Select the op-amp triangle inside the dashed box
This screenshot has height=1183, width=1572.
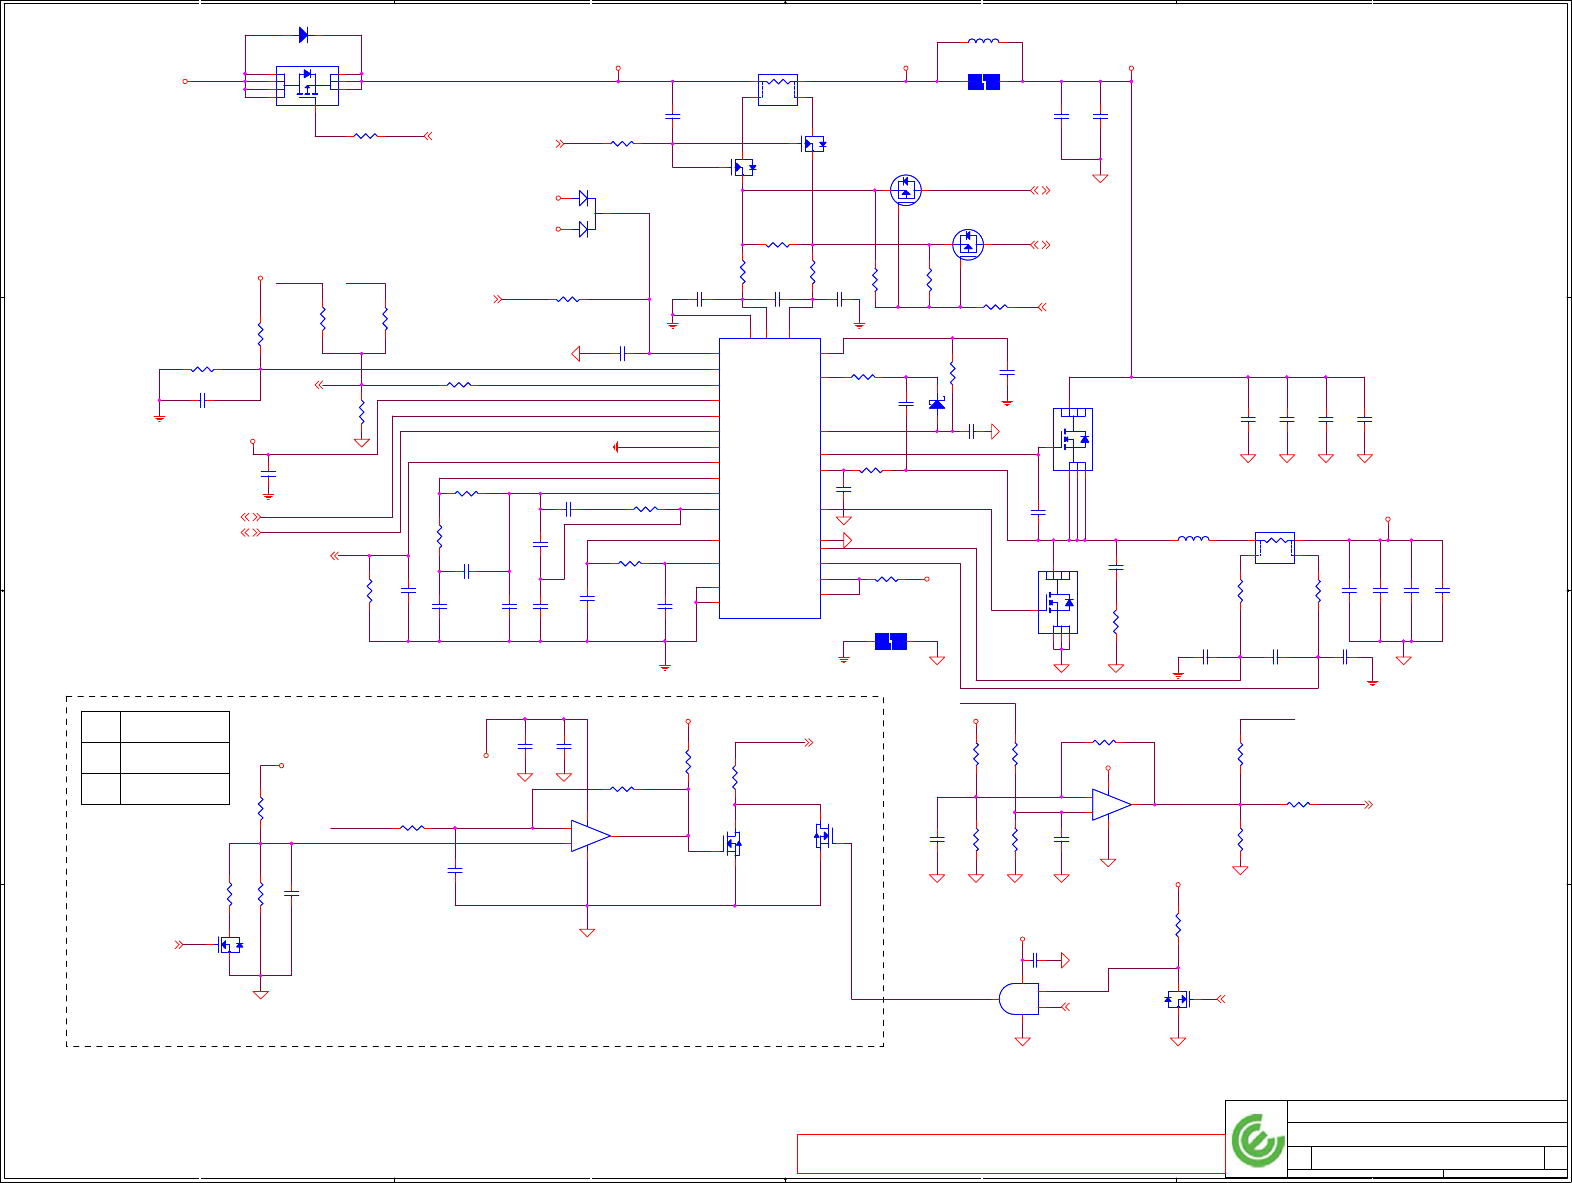590,836
